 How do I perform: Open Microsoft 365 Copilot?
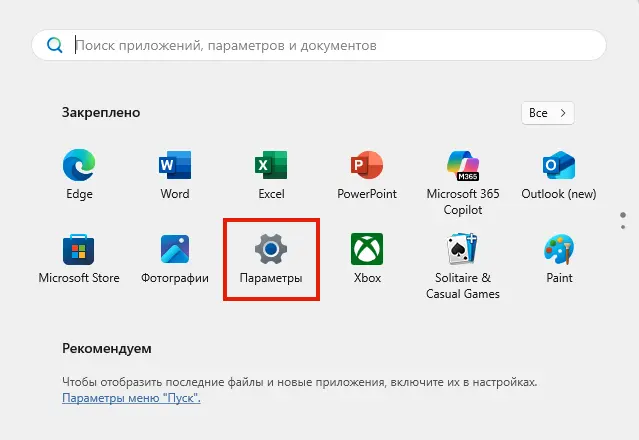463,183
